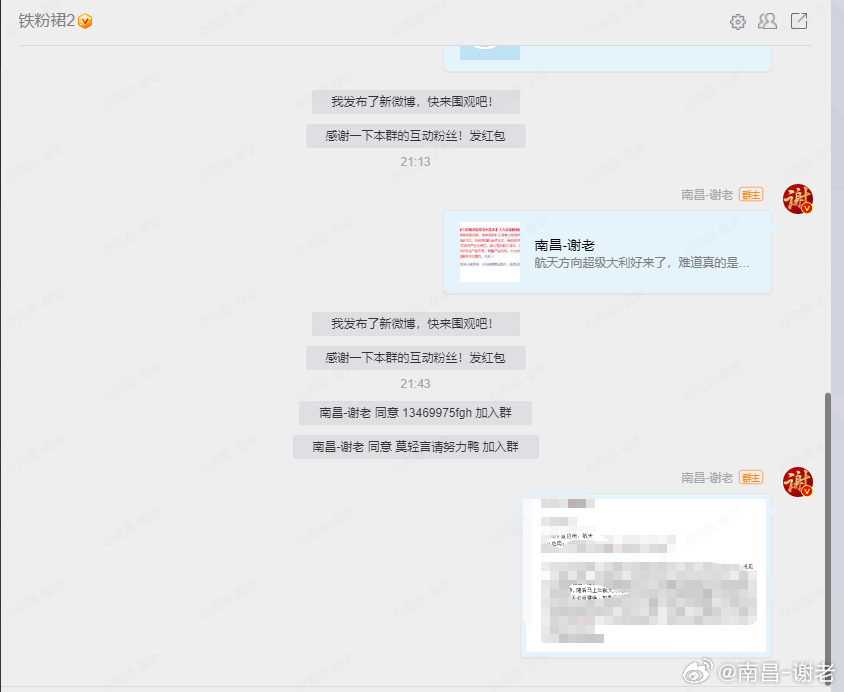Click the orange V verification badge
This screenshot has width=844, height=692.
(x=86, y=19)
